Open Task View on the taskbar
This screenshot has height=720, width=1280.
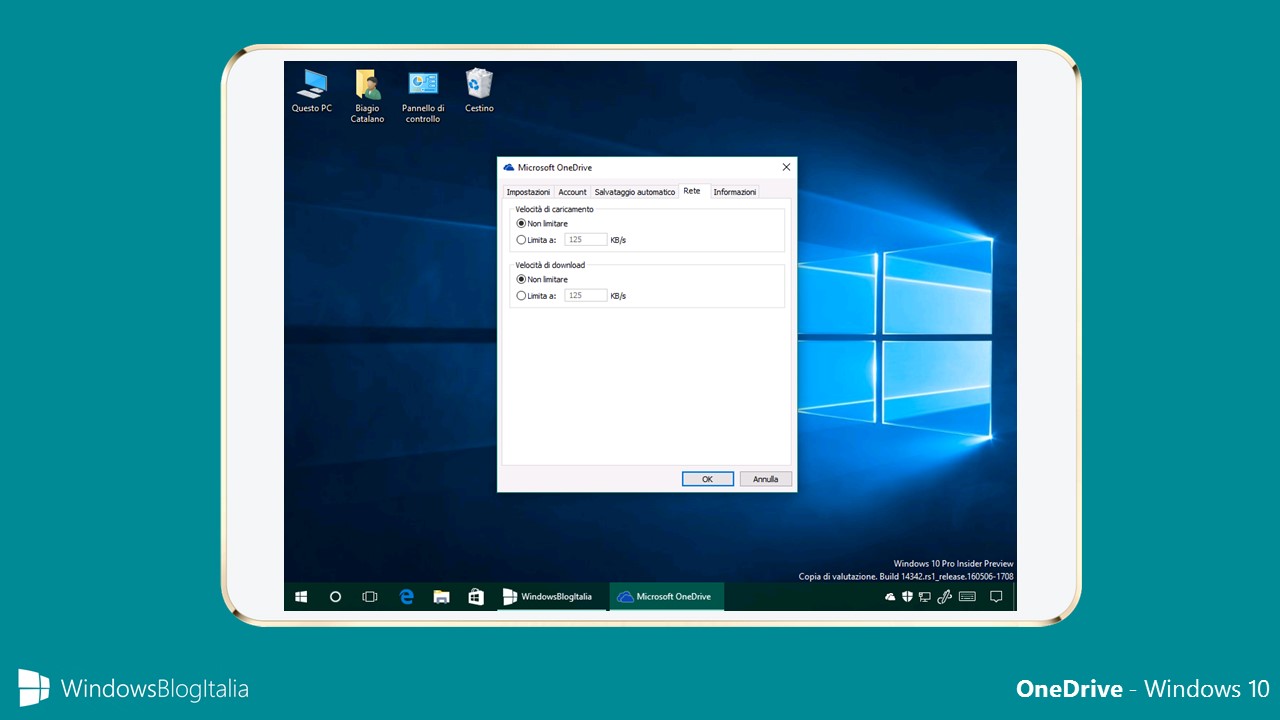point(370,597)
